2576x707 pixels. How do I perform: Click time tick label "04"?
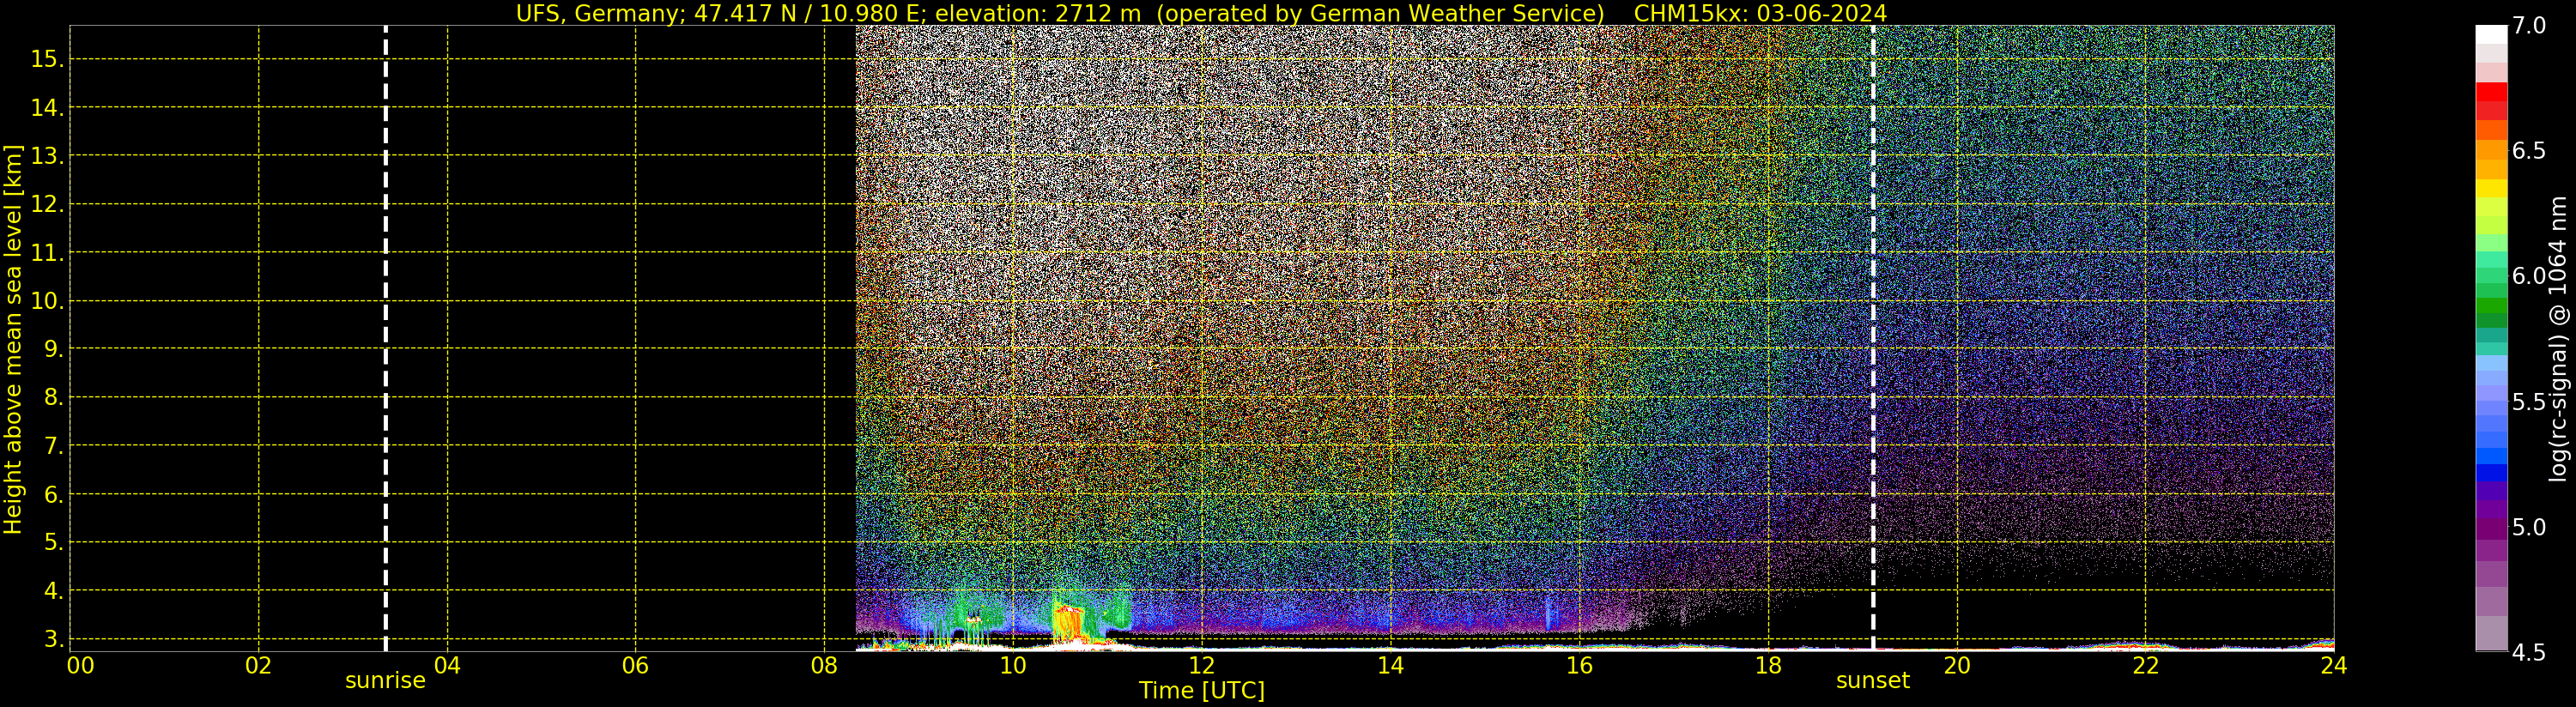[447, 666]
